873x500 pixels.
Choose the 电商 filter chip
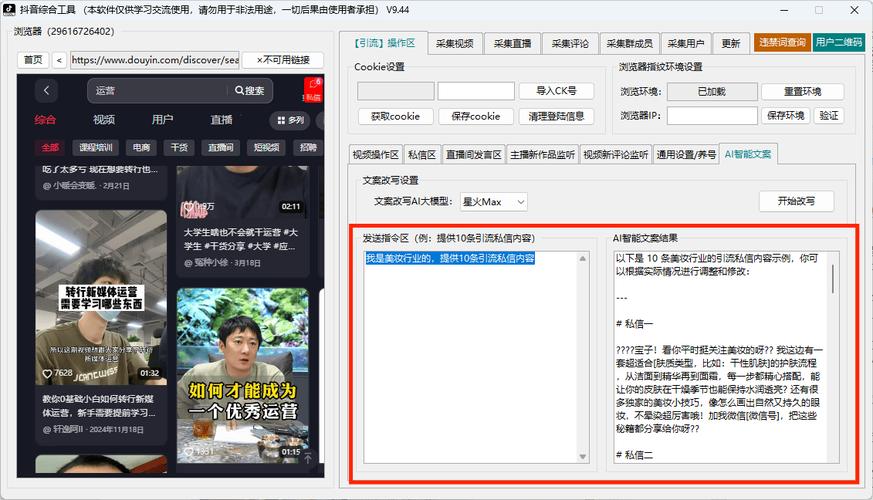click(141, 148)
